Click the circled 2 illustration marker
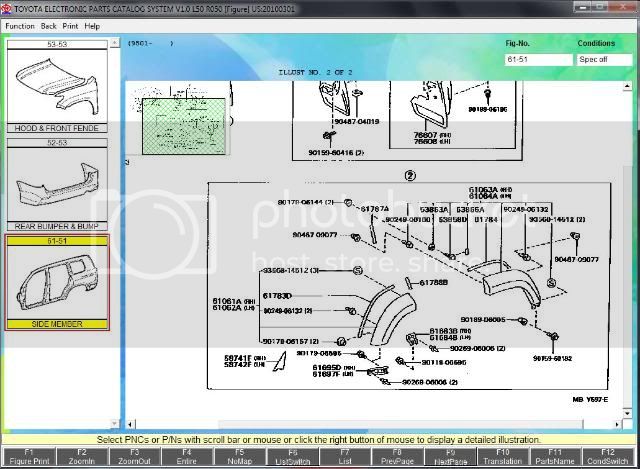 pyautogui.click(x=410, y=176)
